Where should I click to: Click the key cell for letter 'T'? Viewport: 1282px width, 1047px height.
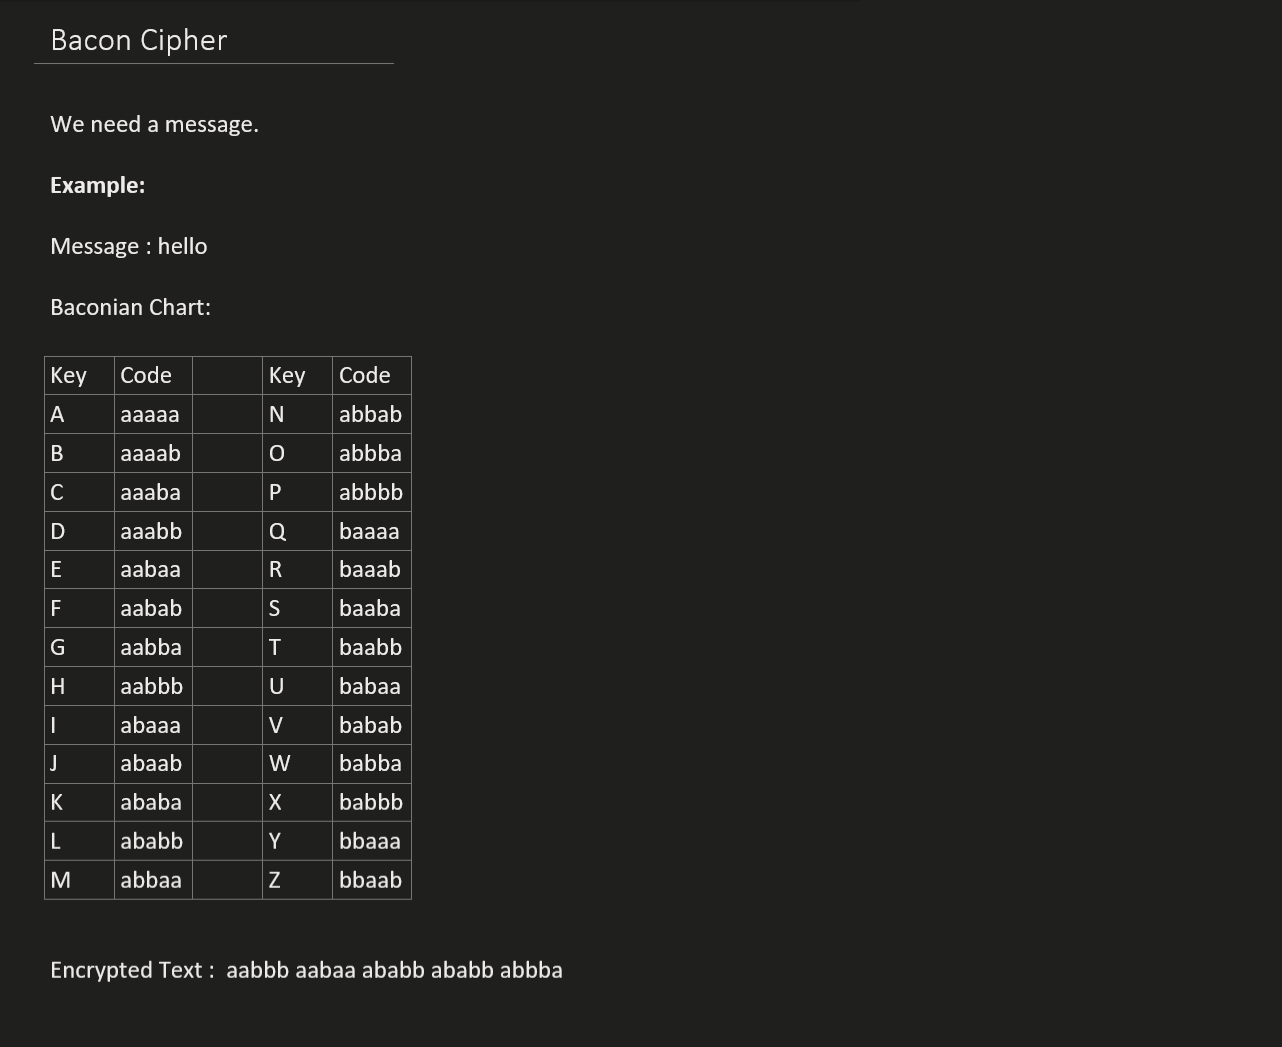point(298,647)
